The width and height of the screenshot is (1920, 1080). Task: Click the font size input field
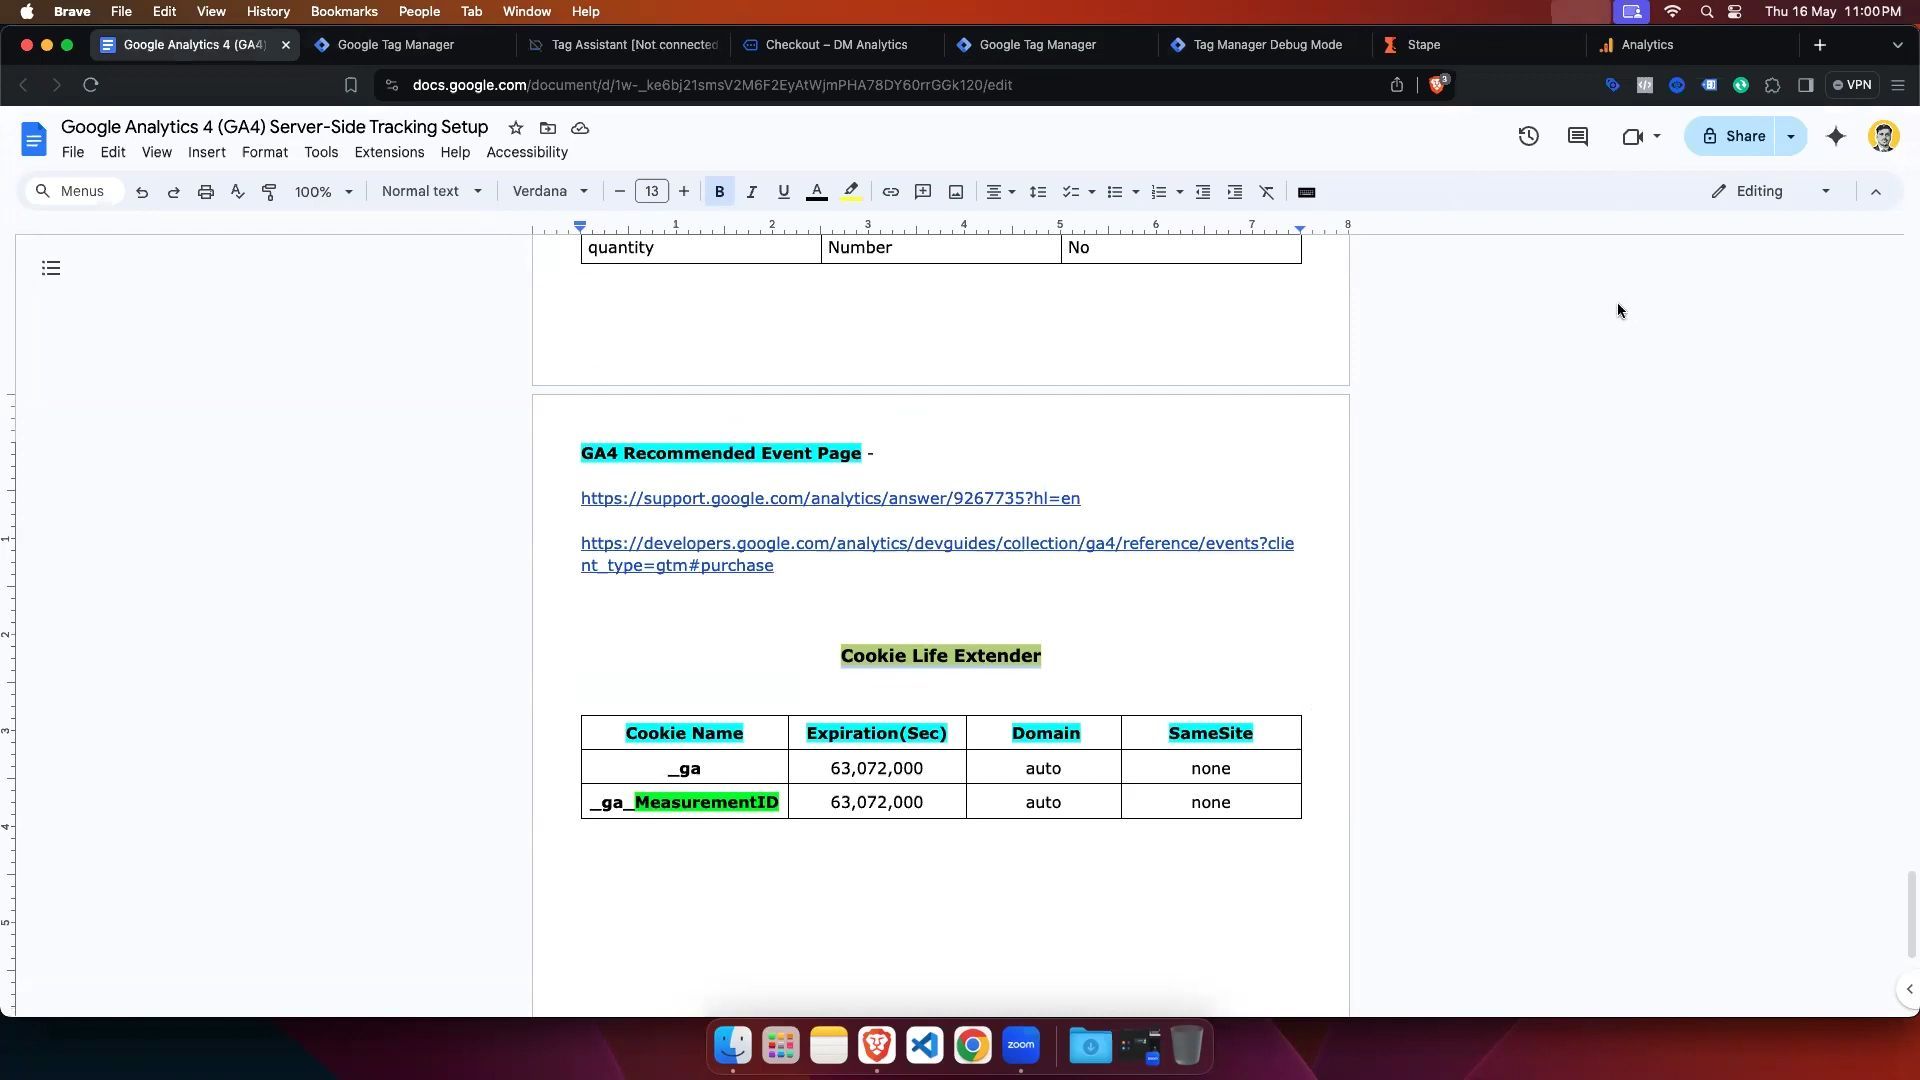point(652,192)
